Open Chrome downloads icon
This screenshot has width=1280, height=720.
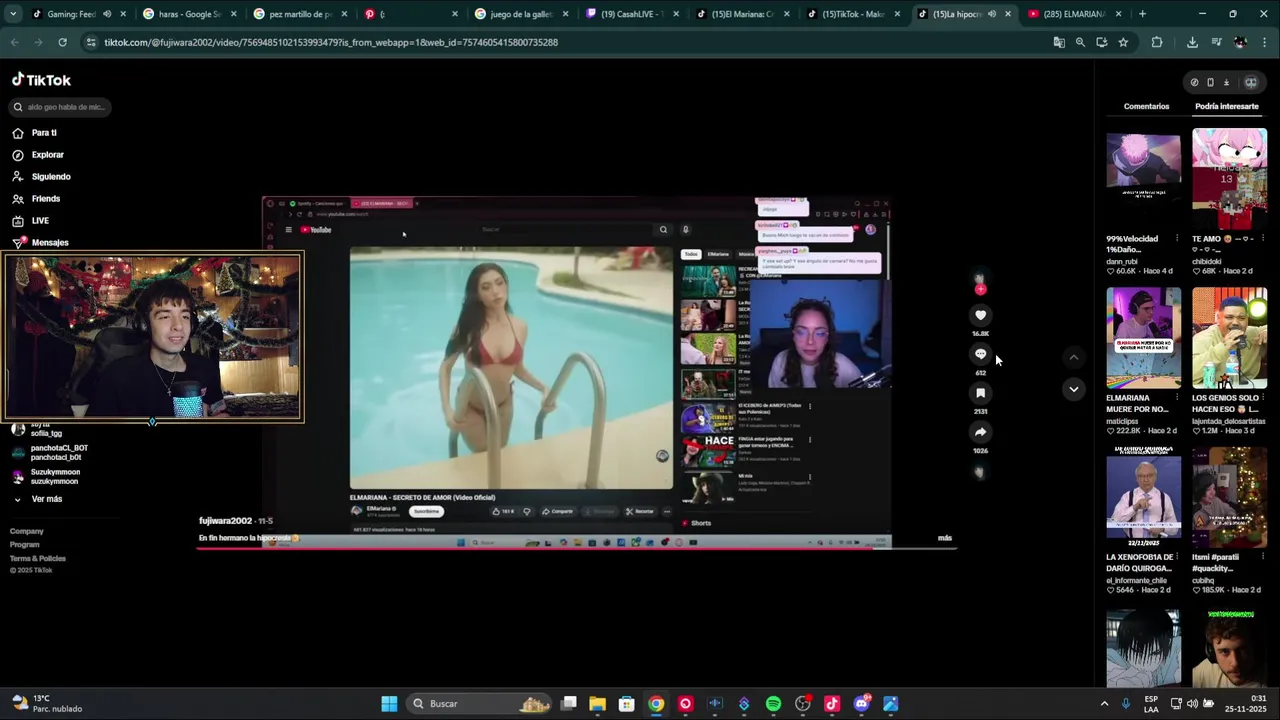coord(1192,42)
